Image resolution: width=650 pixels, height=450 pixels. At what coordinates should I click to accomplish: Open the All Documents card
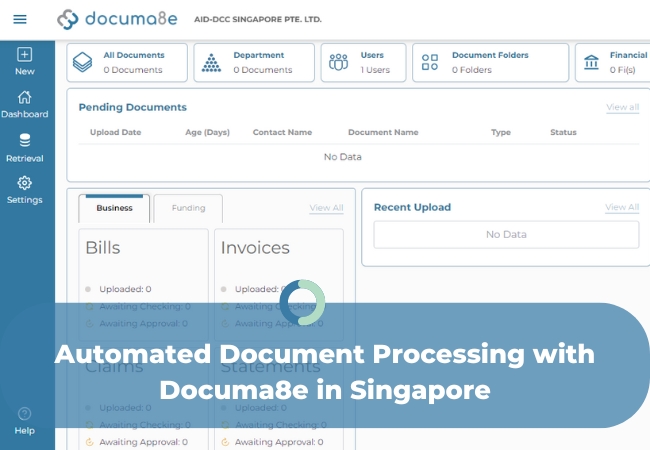coord(127,63)
